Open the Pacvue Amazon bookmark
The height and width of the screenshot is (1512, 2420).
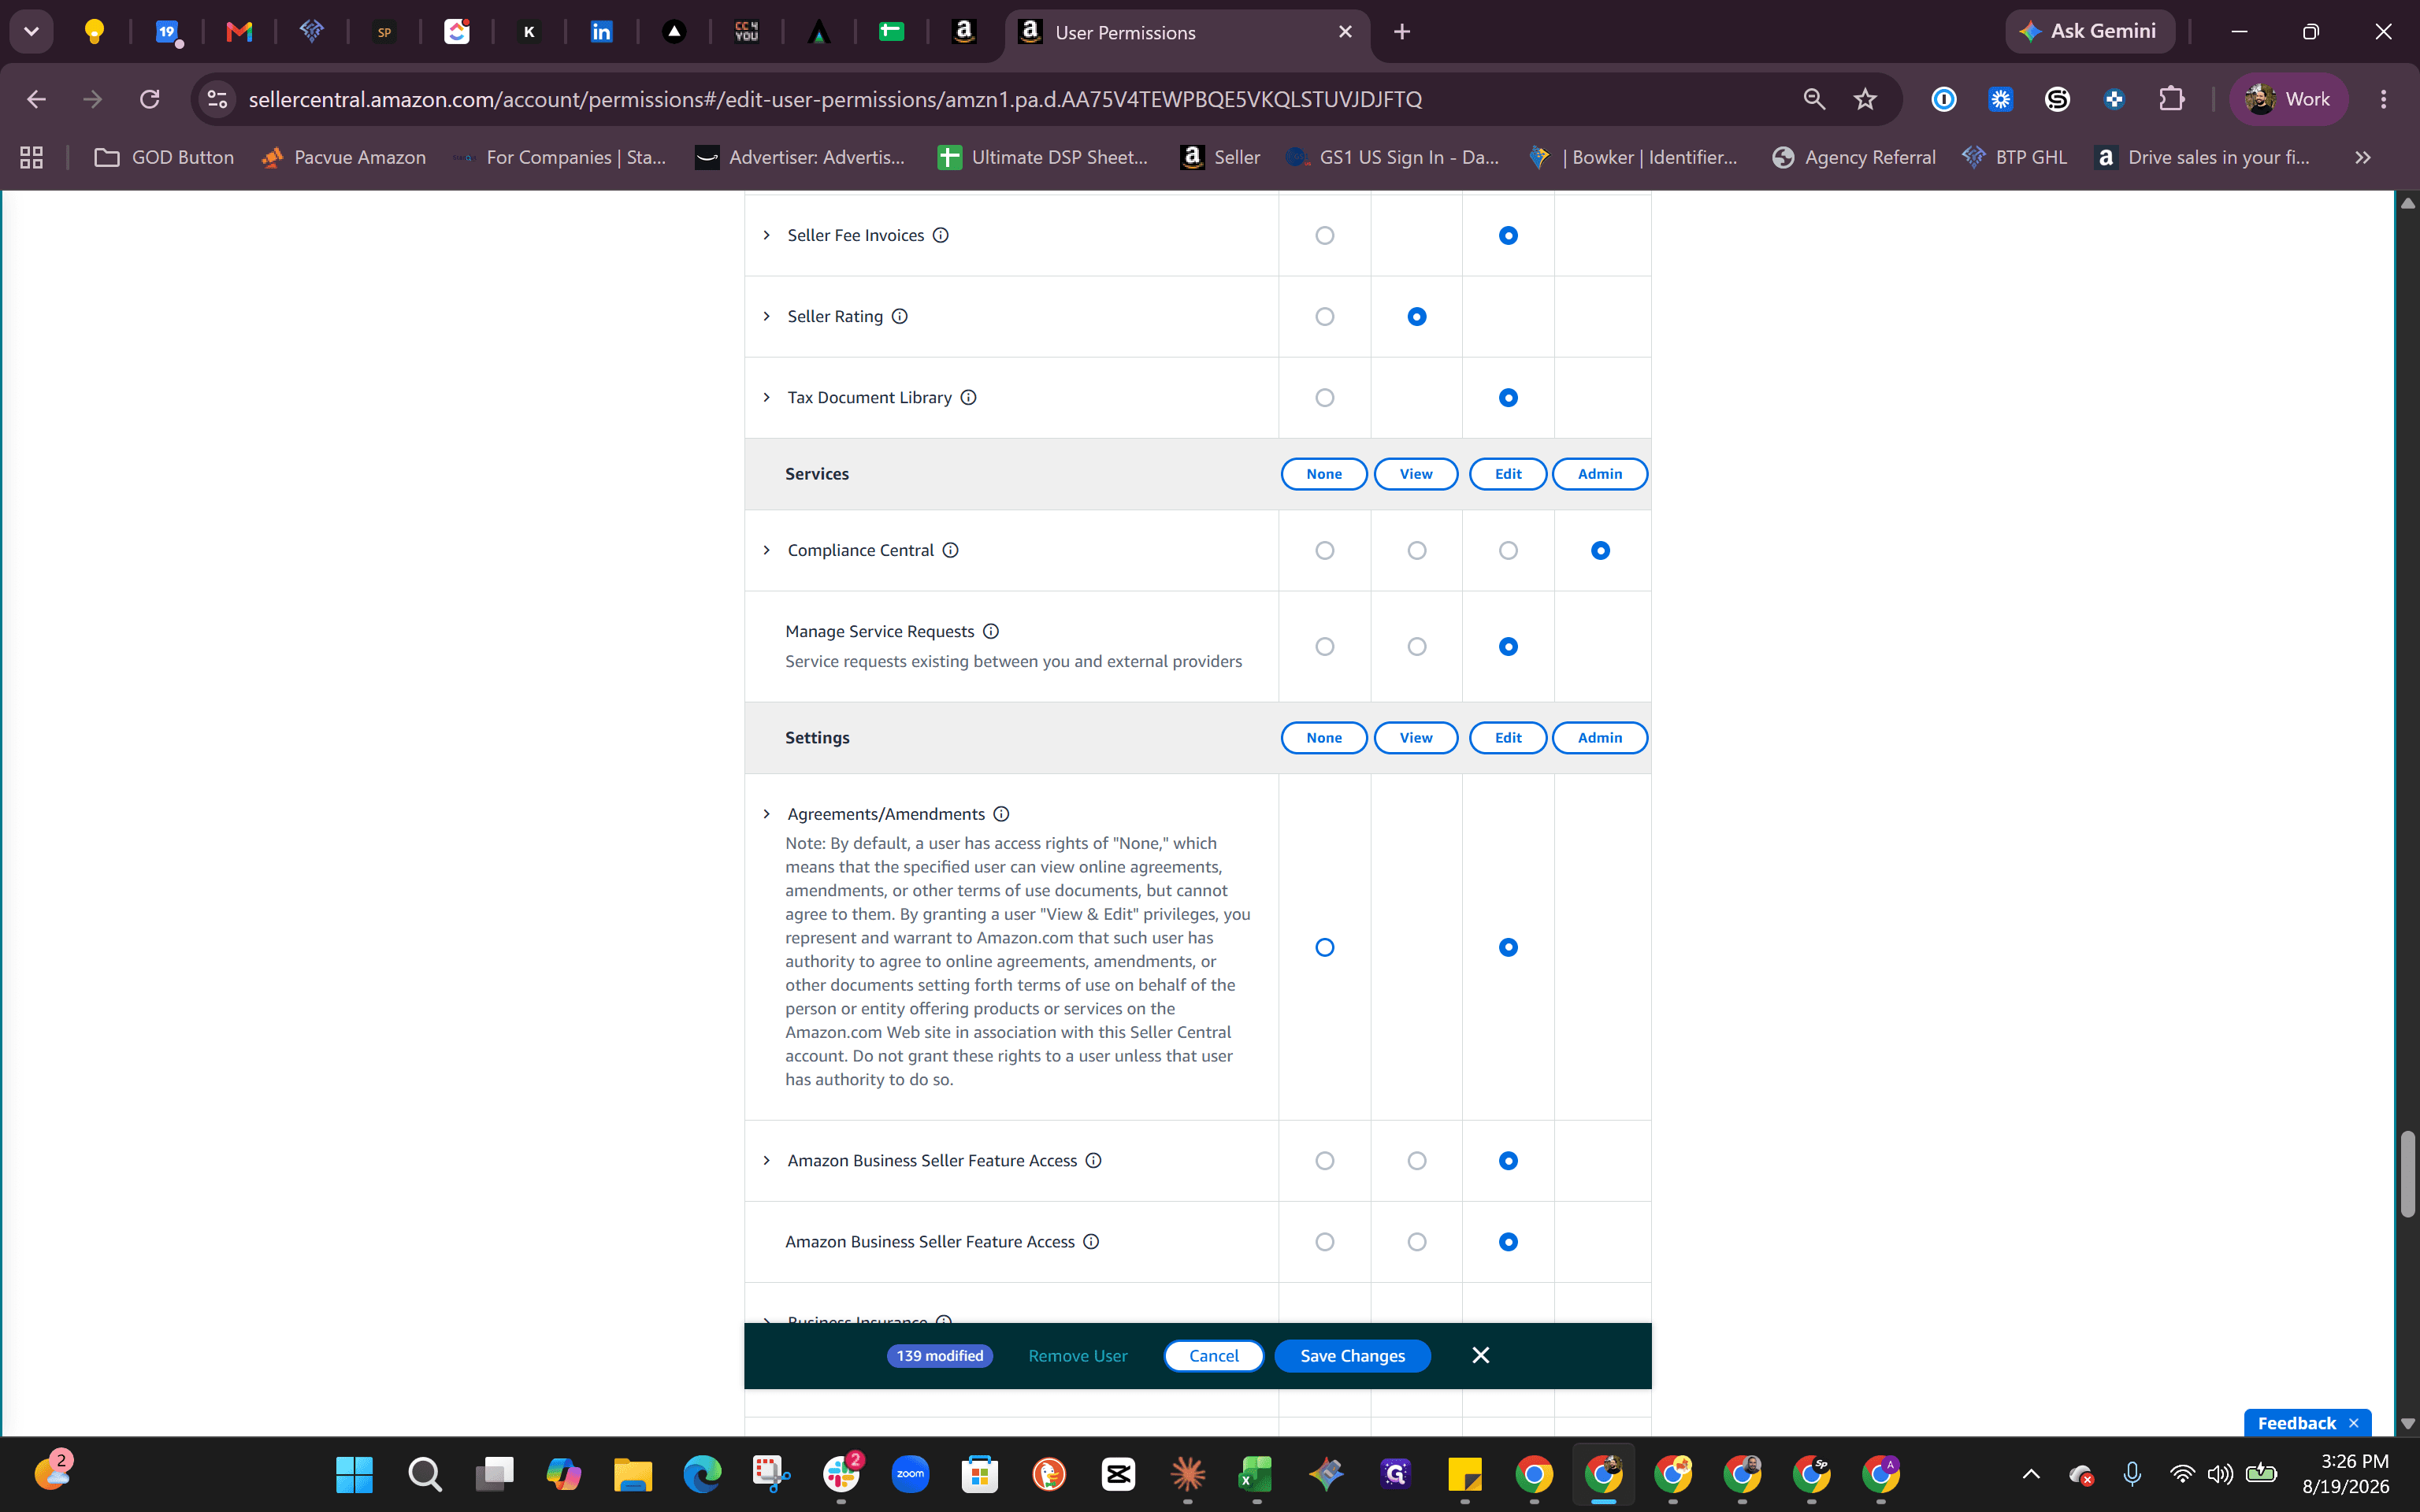(343, 157)
